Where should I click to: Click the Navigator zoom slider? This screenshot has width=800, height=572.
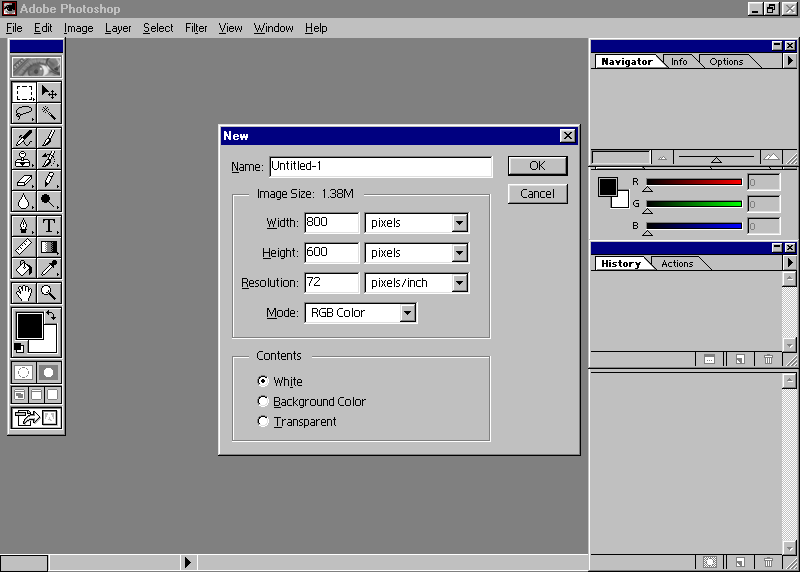pos(716,157)
